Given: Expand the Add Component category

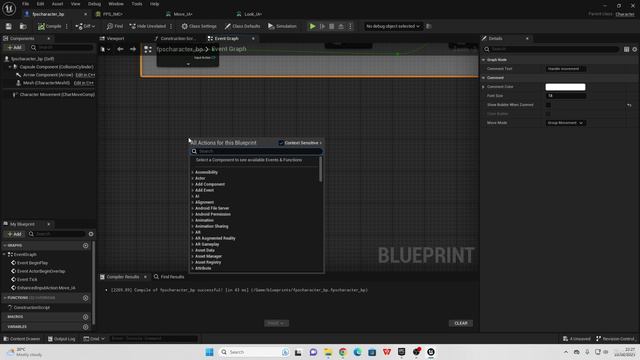Looking at the screenshot, I should tap(210, 184).
